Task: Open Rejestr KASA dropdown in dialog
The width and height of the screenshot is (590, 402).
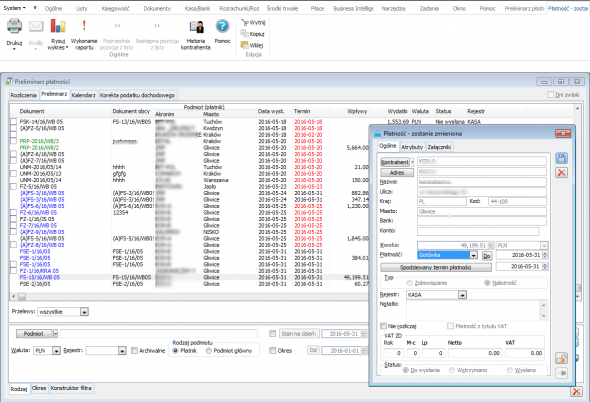Action: click(x=462, y=295)
